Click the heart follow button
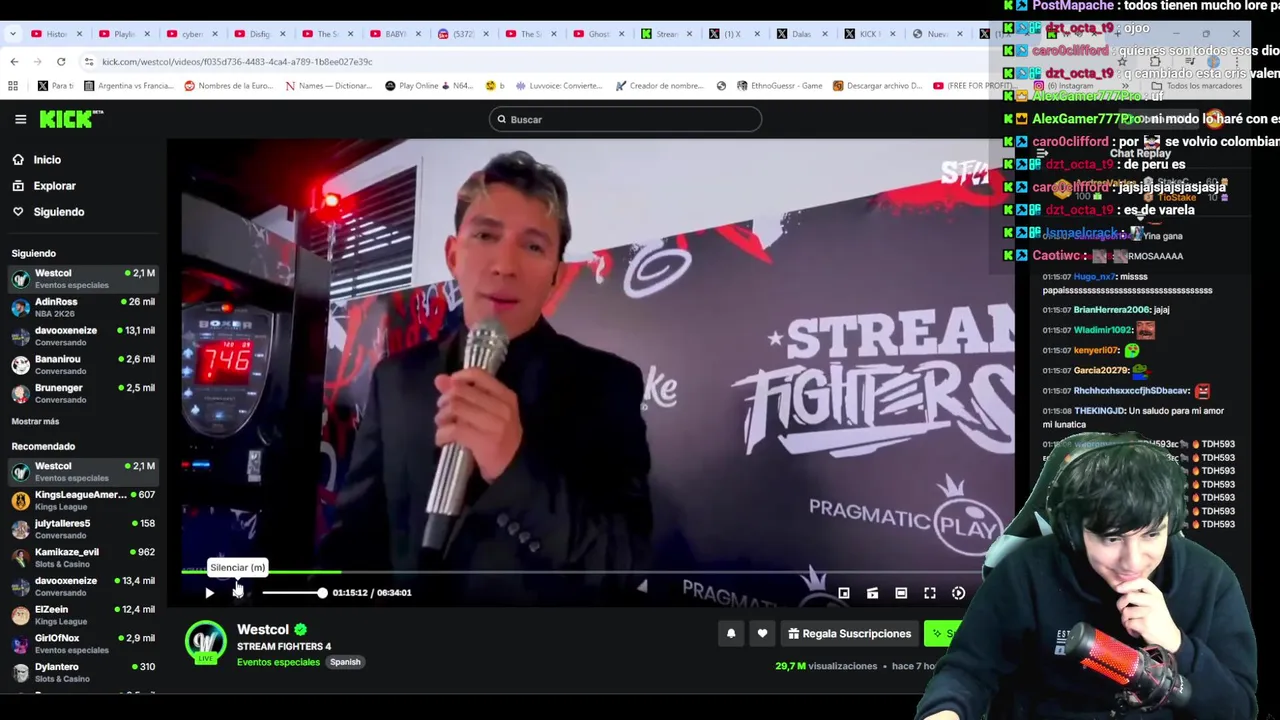Viewport: 1280px width, 720px height. pyautogui.click(x=762, y=633)
